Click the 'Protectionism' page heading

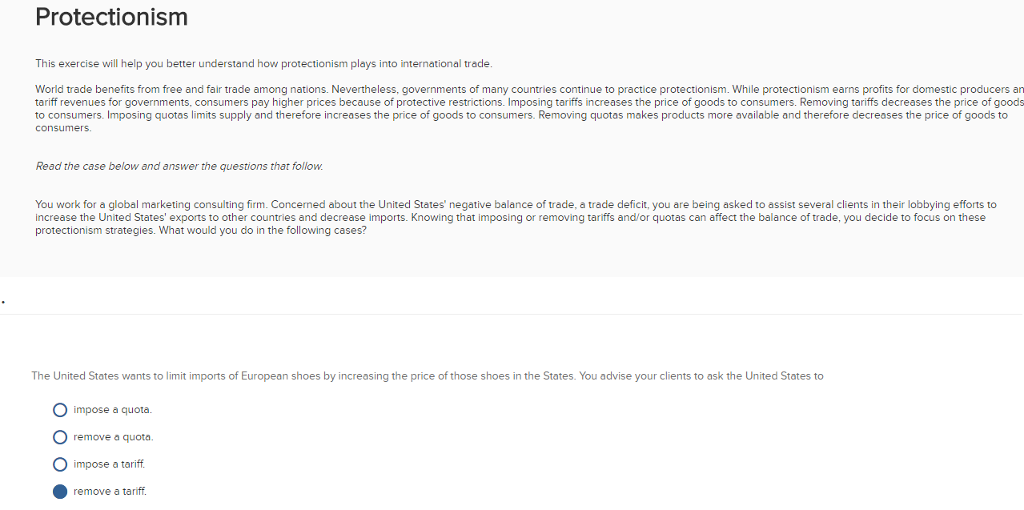[x=111, y=18]
